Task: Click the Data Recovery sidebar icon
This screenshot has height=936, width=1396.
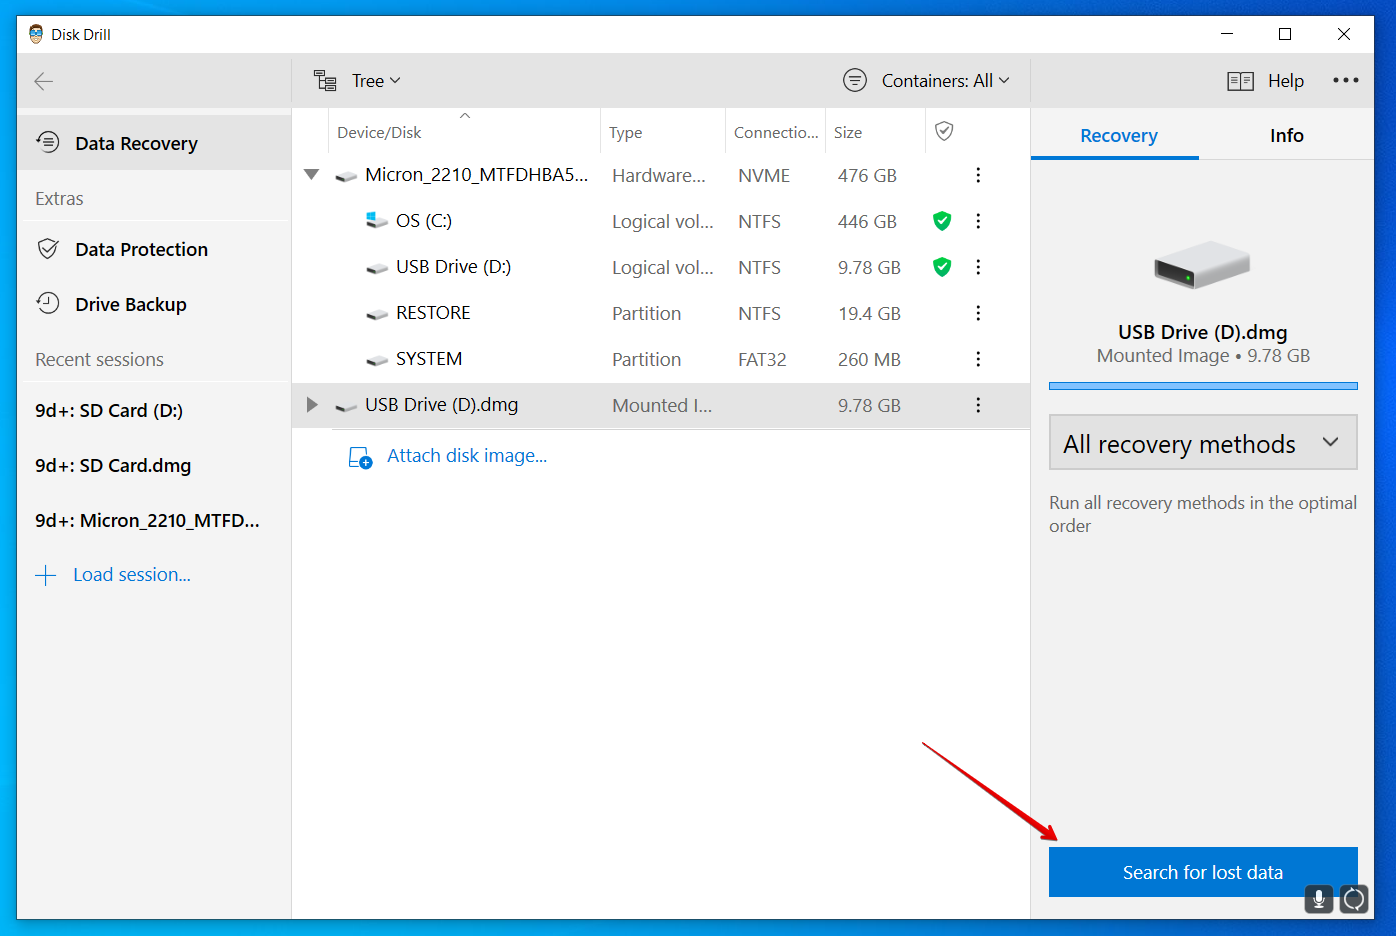Action: tap(48, 142)
